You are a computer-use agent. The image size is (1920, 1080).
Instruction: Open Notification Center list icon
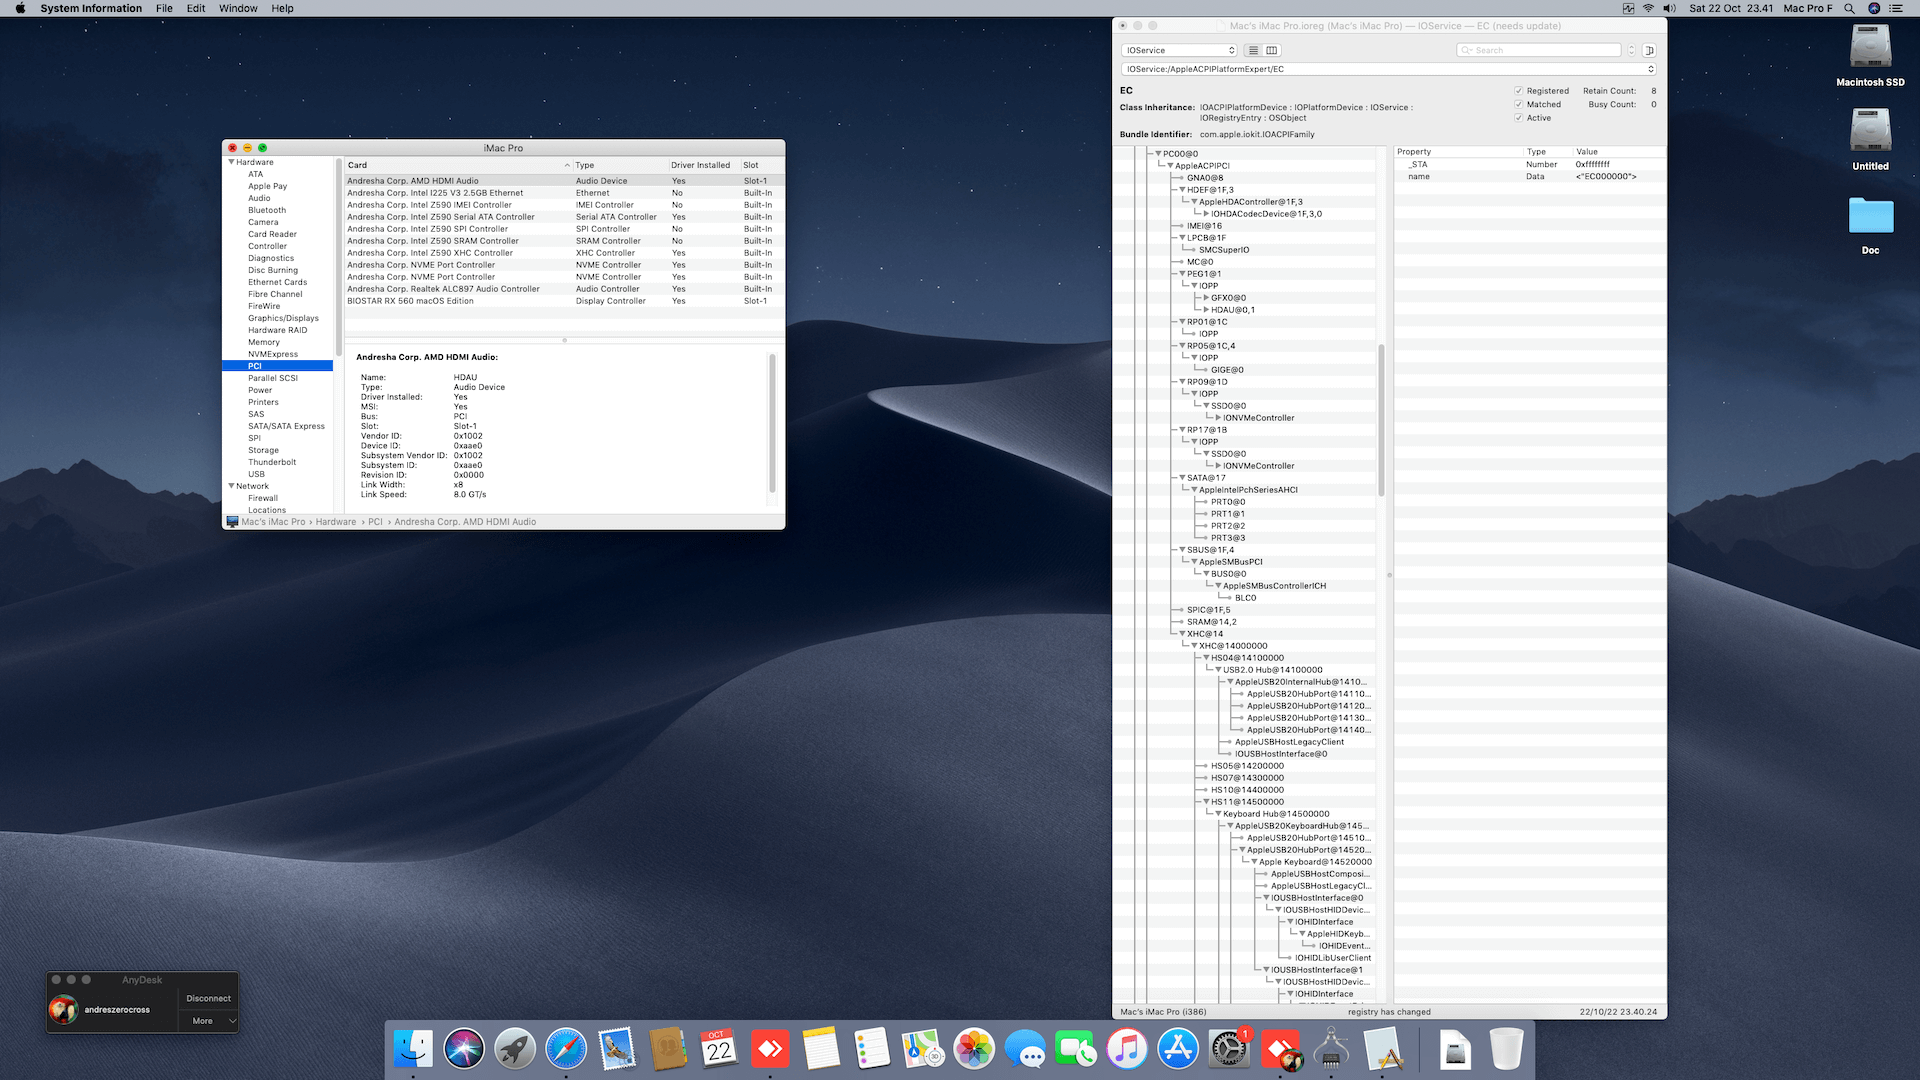[1896, 8]
